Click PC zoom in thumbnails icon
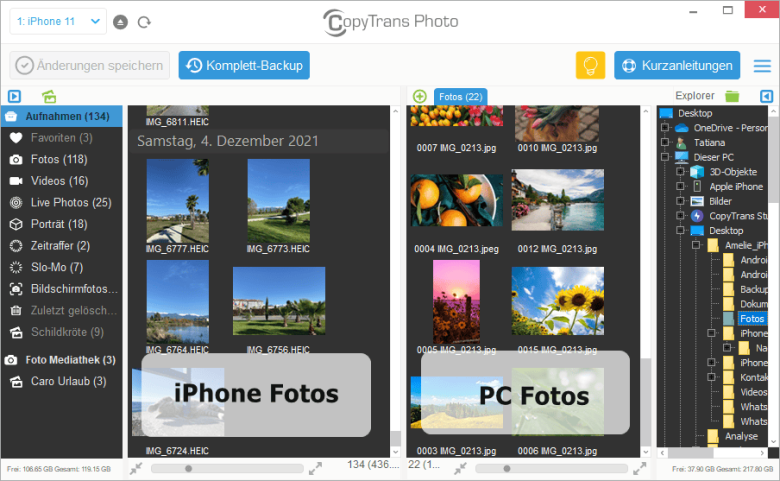This screenshot has height=481, width=780. [x=640, y=469]
